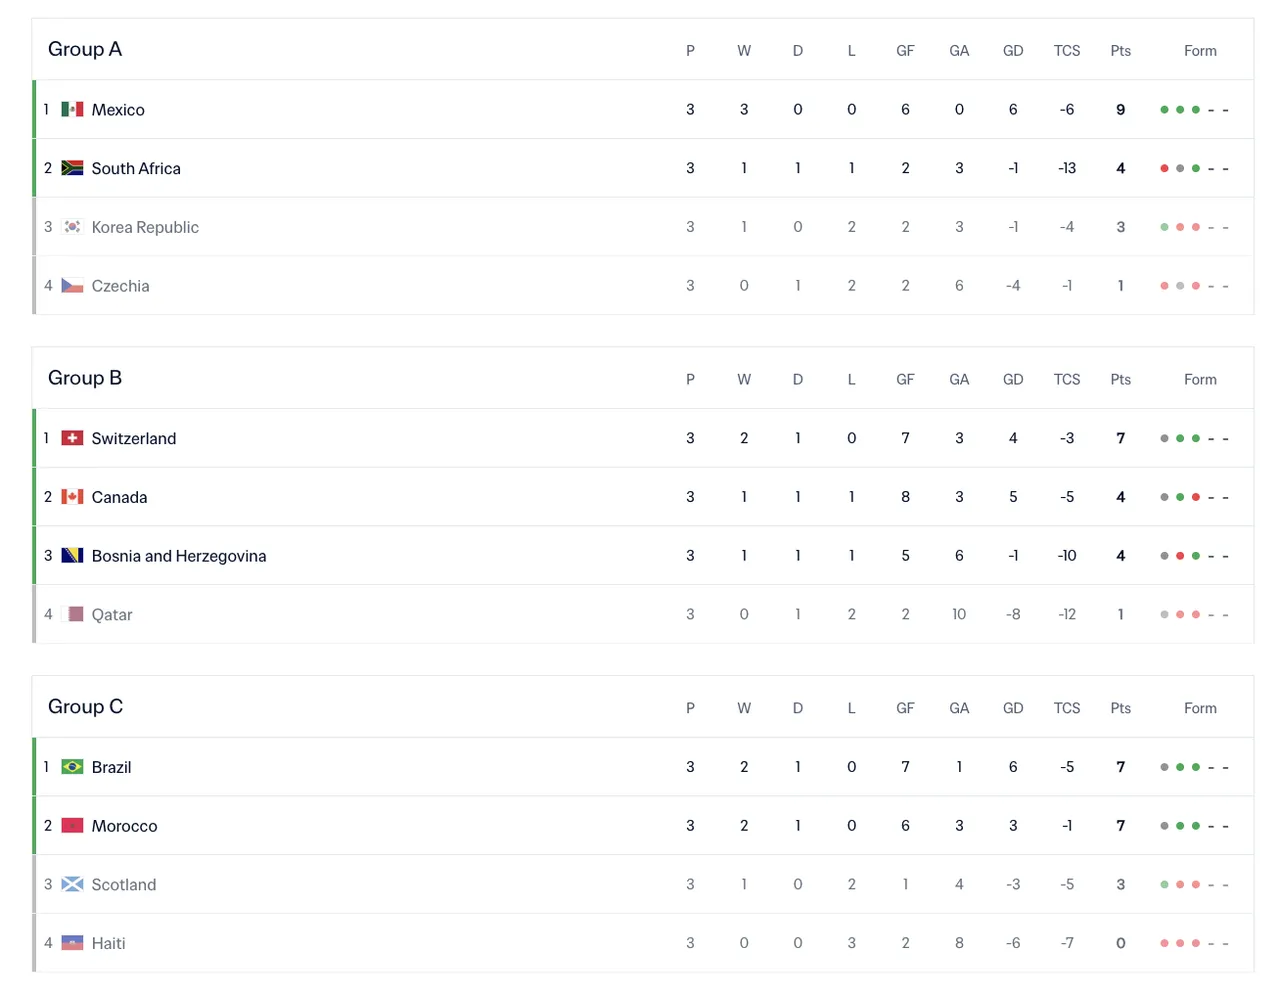
Task: Click the Korea Republic flag icon
Action: coord(72,227)
